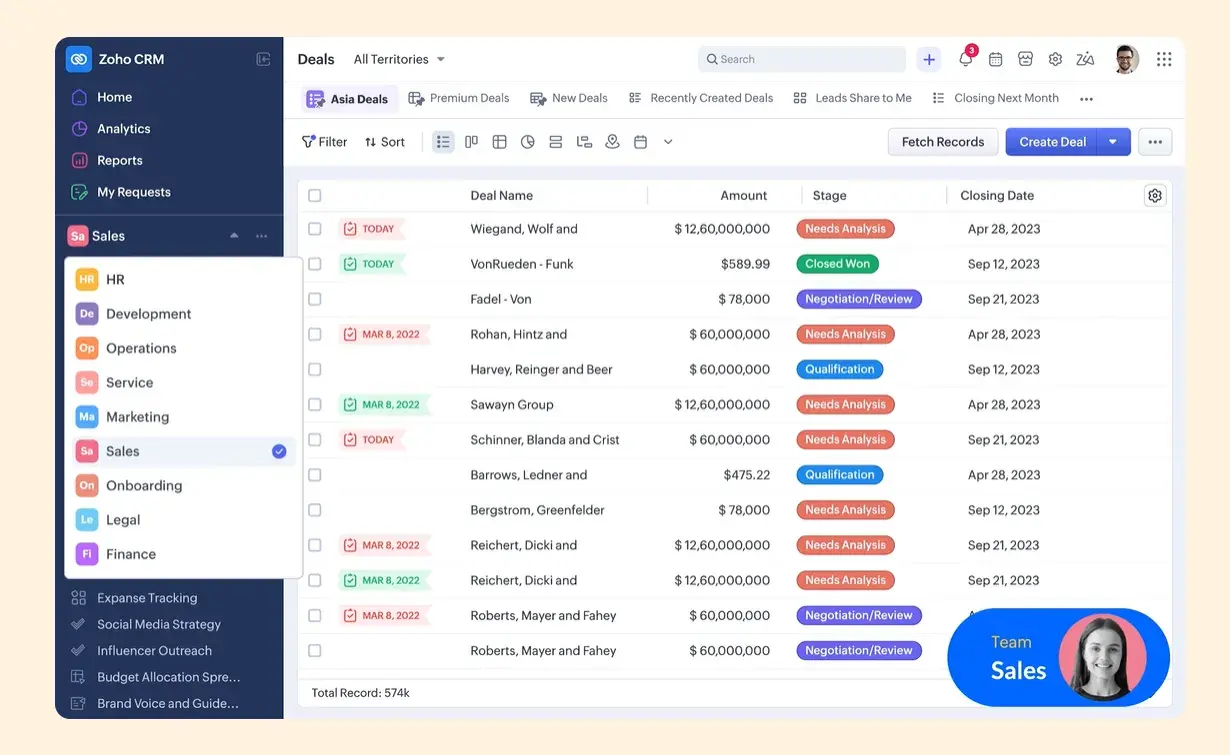Open the Filter panel

[325, 142]
